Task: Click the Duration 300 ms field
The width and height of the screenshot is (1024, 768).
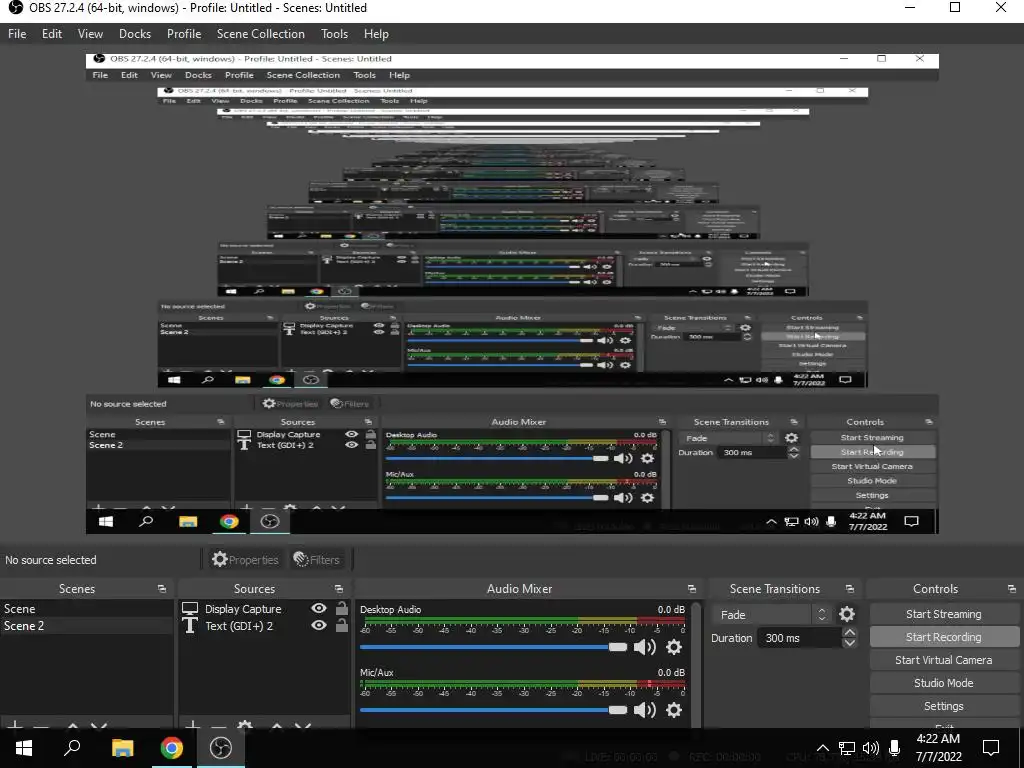Action: coord(799,638)
